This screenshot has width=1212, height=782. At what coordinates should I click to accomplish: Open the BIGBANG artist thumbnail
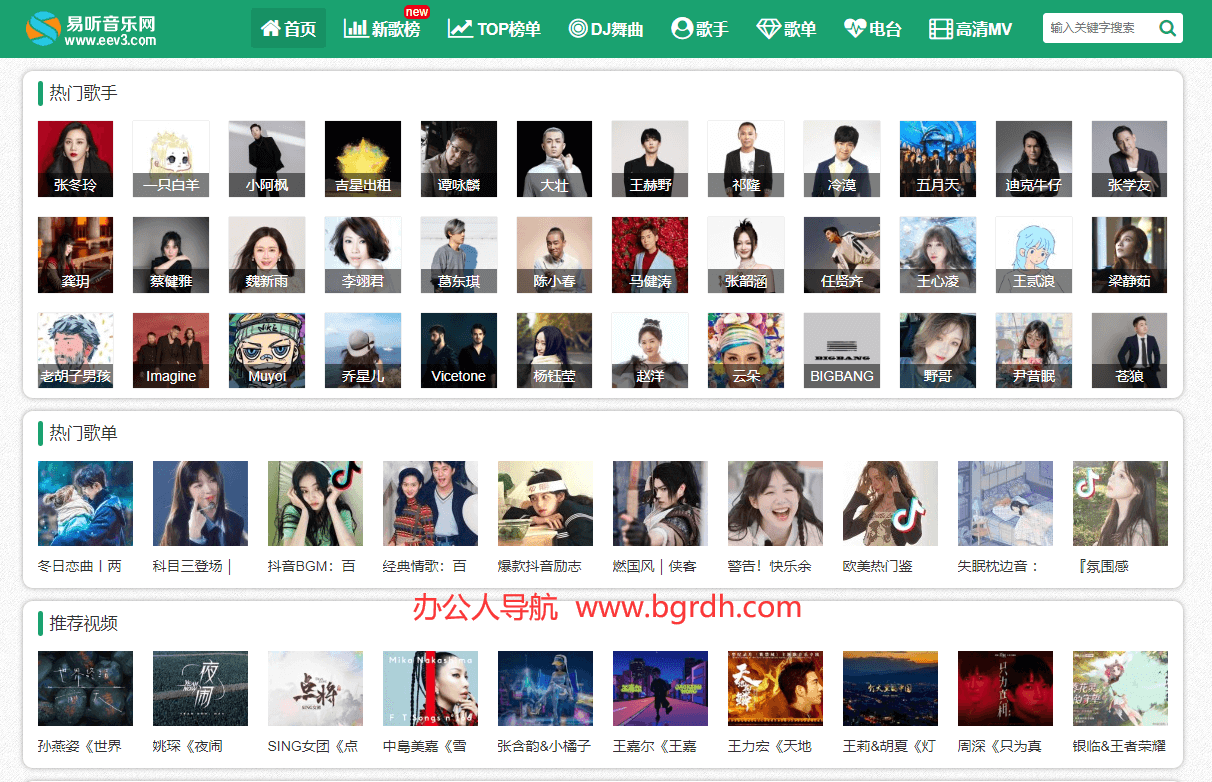pyautogui.click(x=841, y=350)
